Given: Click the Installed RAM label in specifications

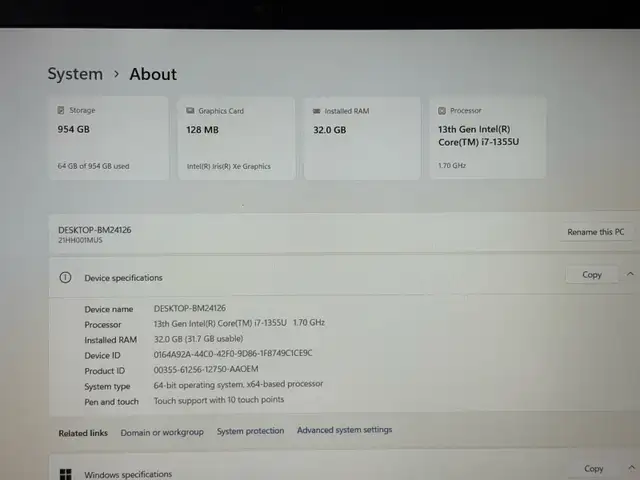Looking at the screenshot, I should (x=111, y=340).
